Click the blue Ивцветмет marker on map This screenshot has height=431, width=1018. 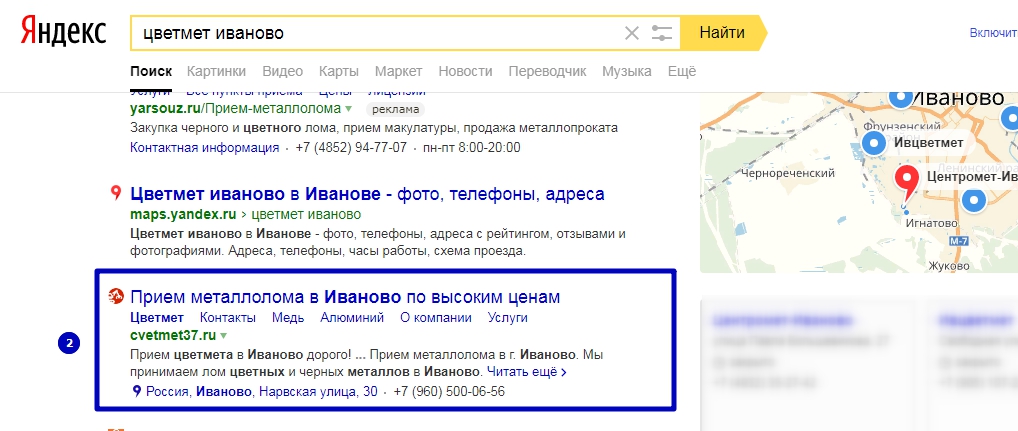tap(873, 143)
